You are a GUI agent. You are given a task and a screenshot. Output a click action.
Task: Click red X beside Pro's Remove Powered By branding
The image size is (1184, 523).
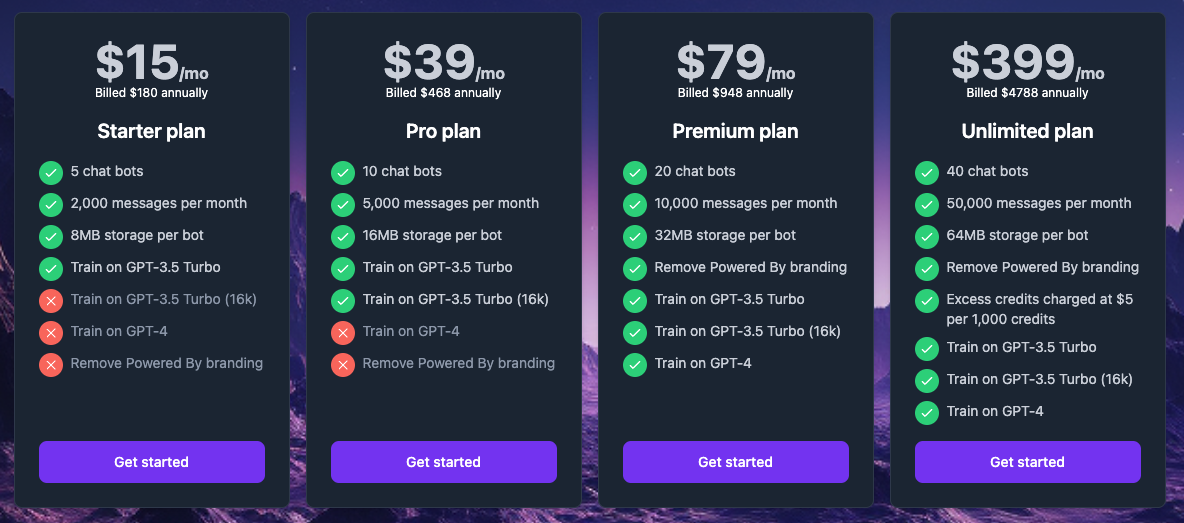[343, 364]
